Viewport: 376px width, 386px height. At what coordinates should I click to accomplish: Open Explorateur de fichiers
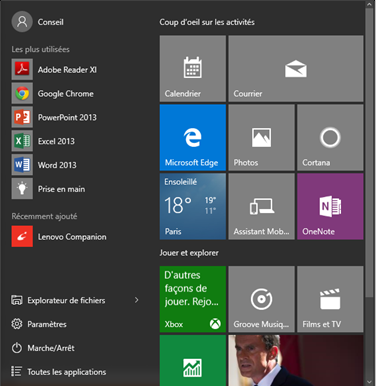pos(58,300)
